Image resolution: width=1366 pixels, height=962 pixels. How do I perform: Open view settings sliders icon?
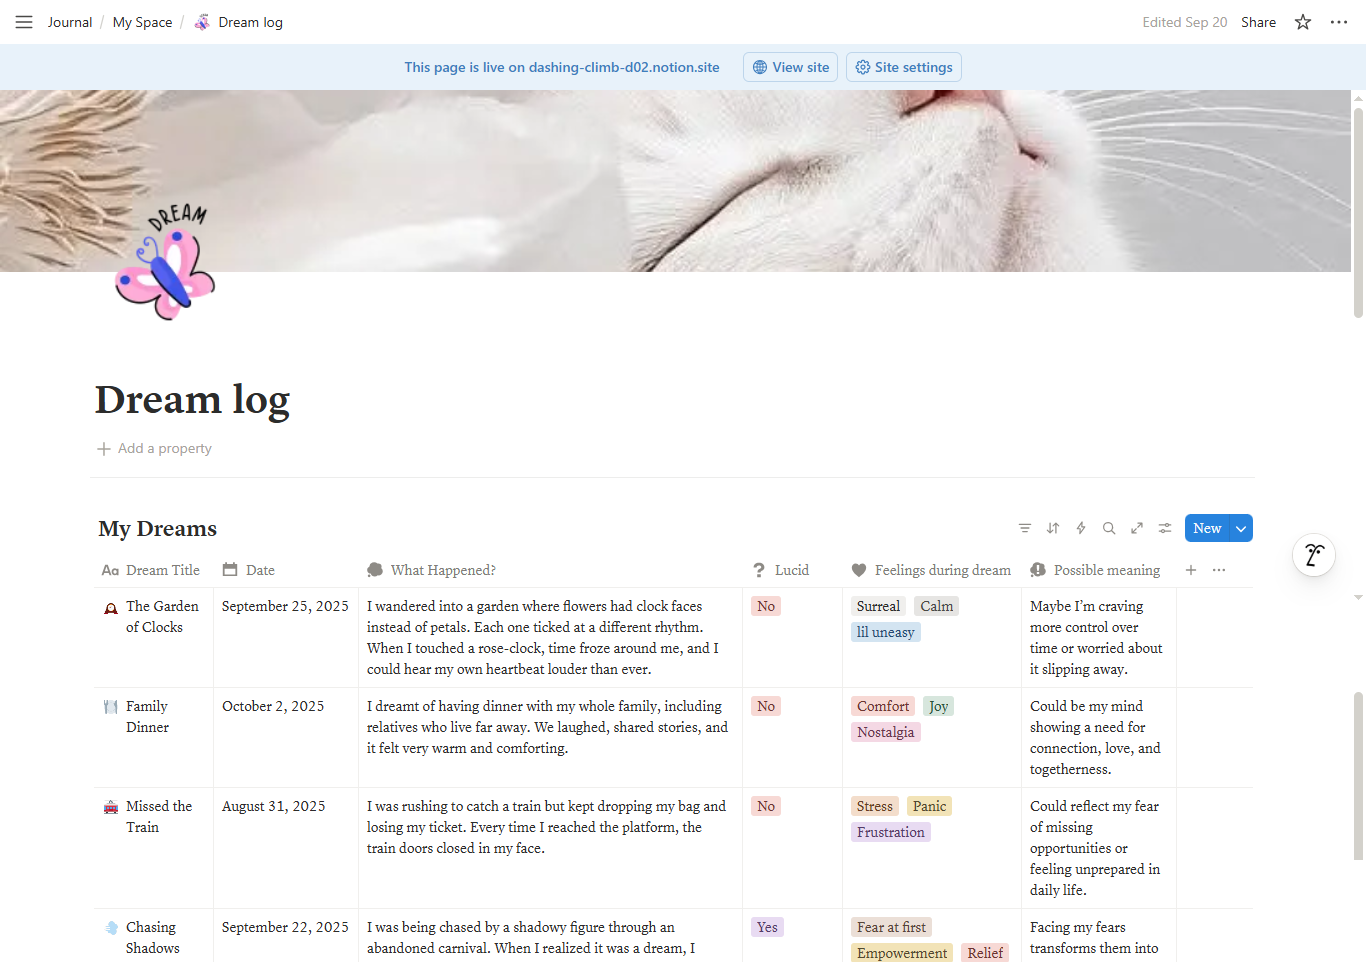[1165, 528]
